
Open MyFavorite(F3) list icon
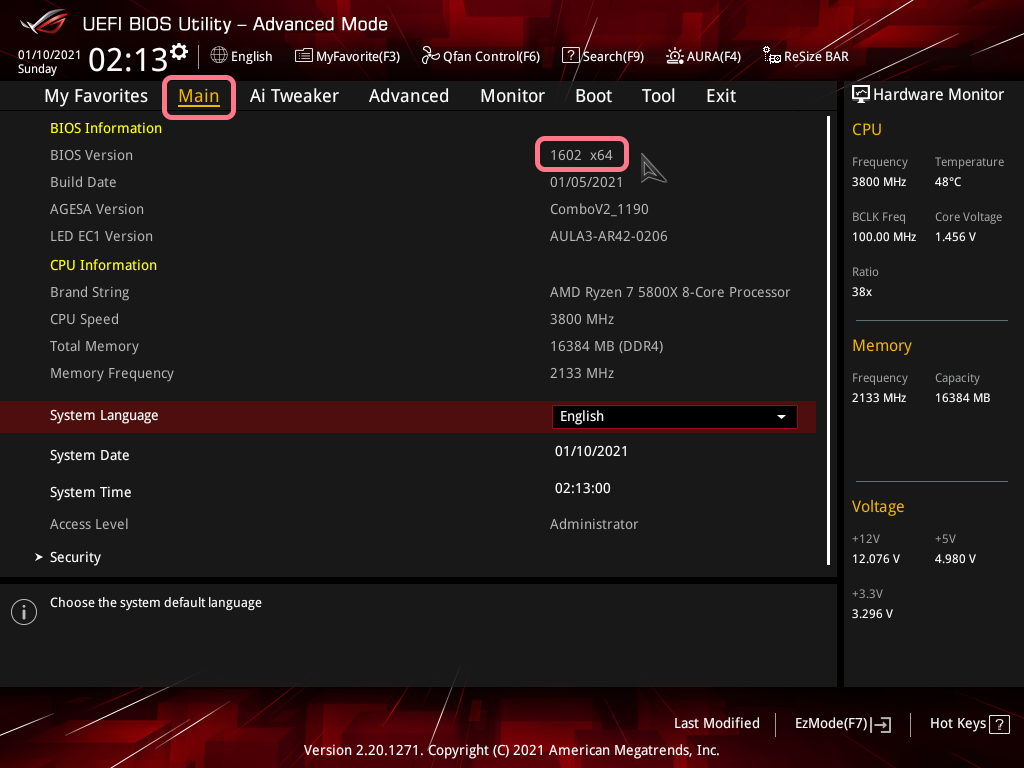[x=304, y=56]
